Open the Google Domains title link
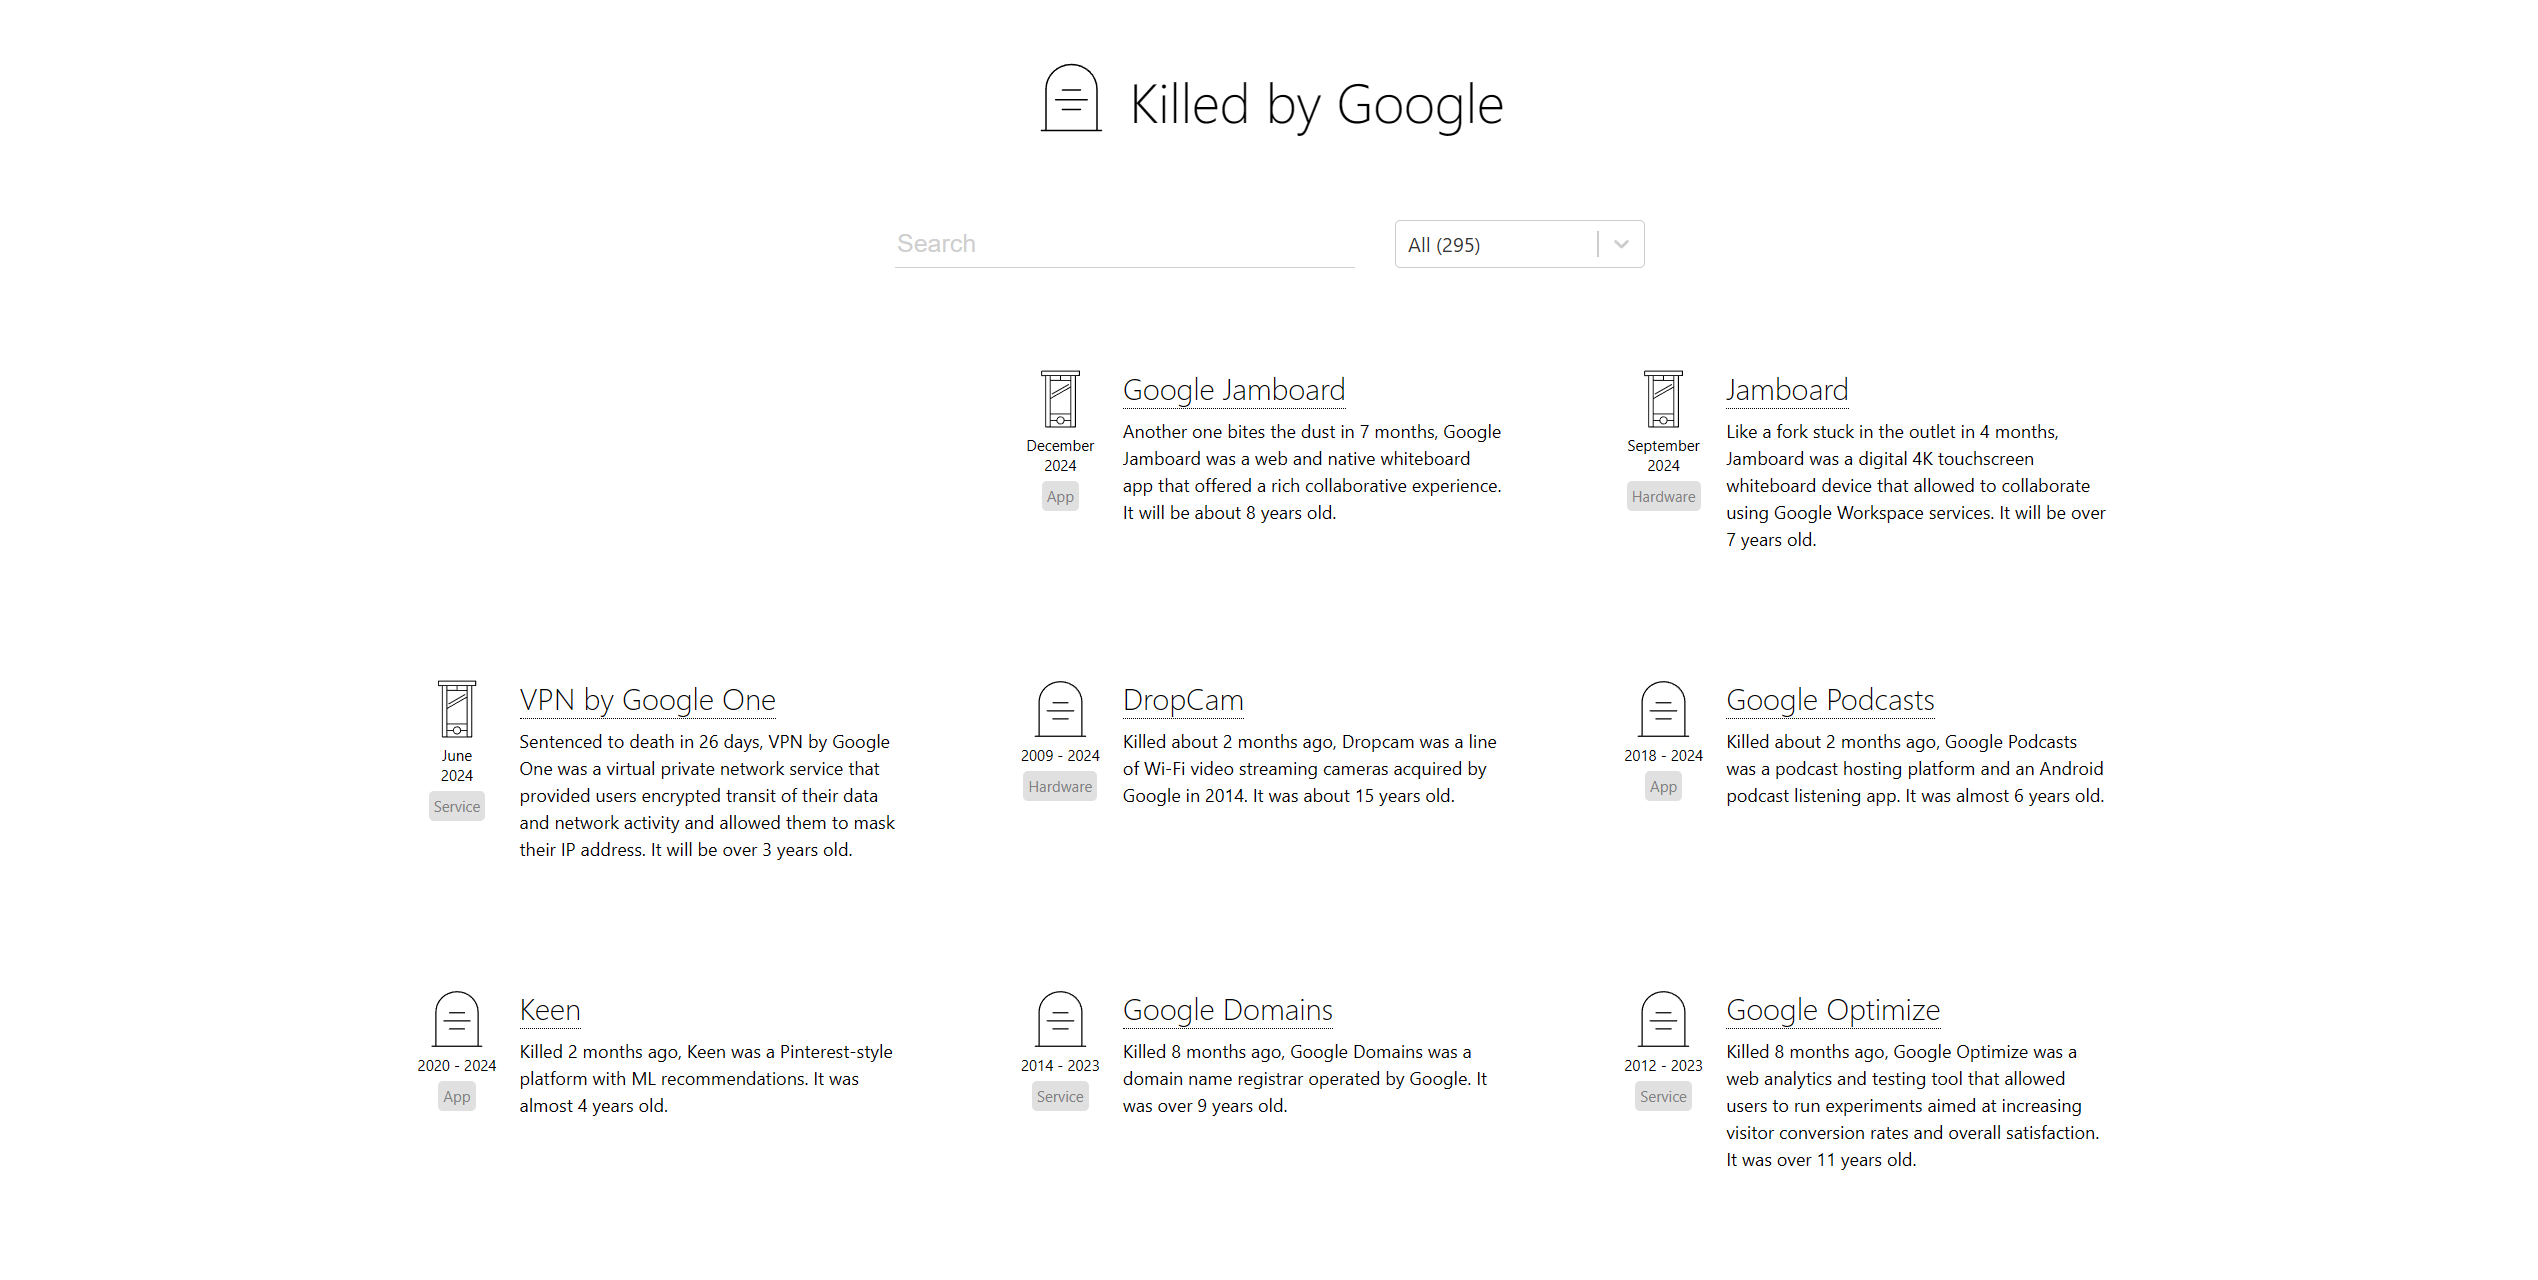This screenshot has width=2538, height=1280. coord(1227,1010)
